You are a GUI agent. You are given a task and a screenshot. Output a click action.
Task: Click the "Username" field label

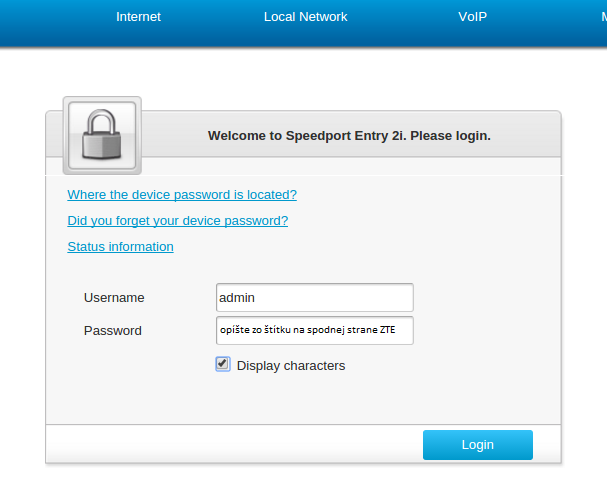pyautogui.click(x=114, y=297)
